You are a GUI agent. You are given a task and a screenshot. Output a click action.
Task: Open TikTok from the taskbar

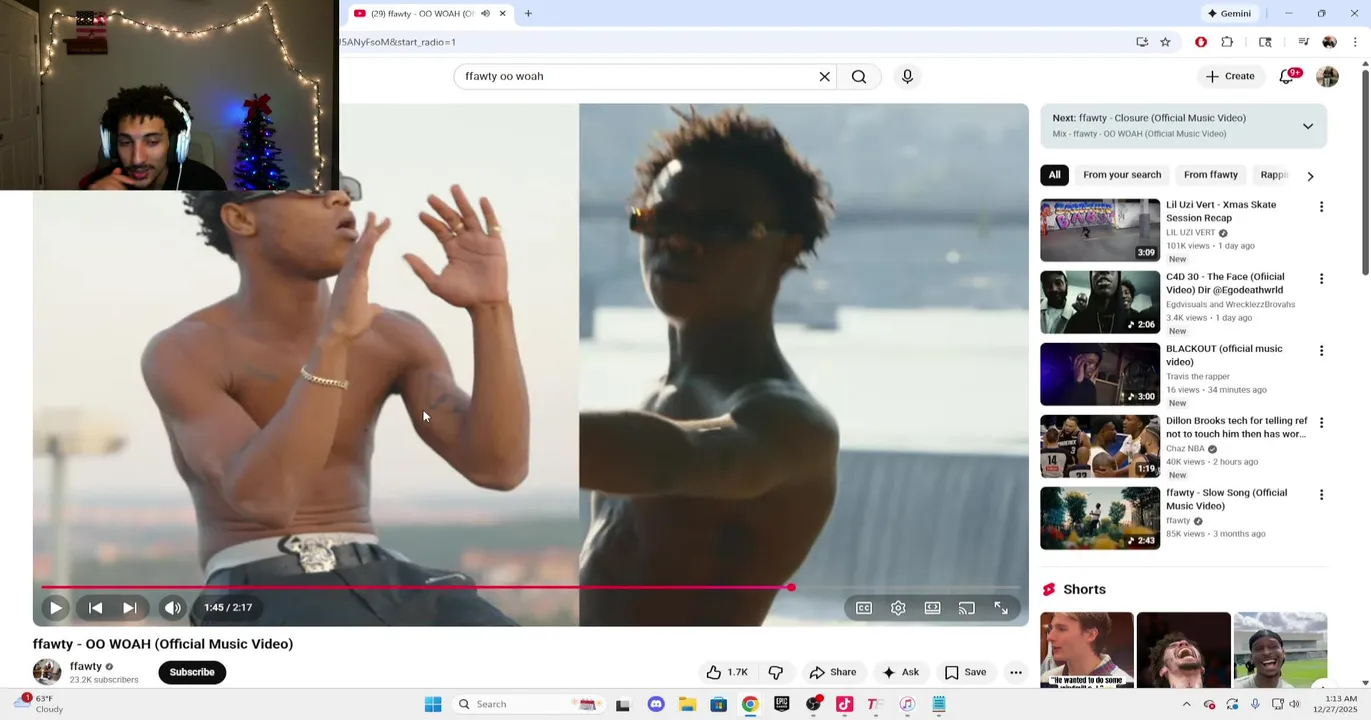pyautogui.click(x=844, y=704)
